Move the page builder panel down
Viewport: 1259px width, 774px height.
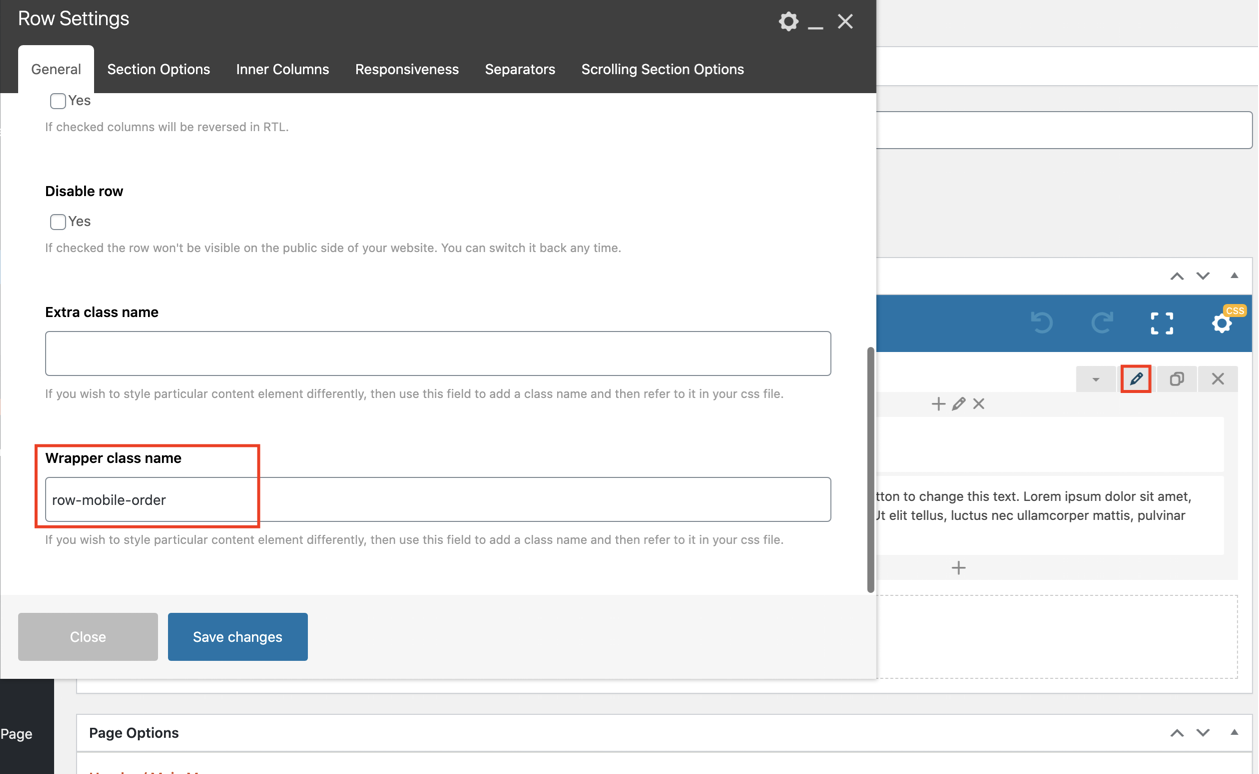(1203, 276)
